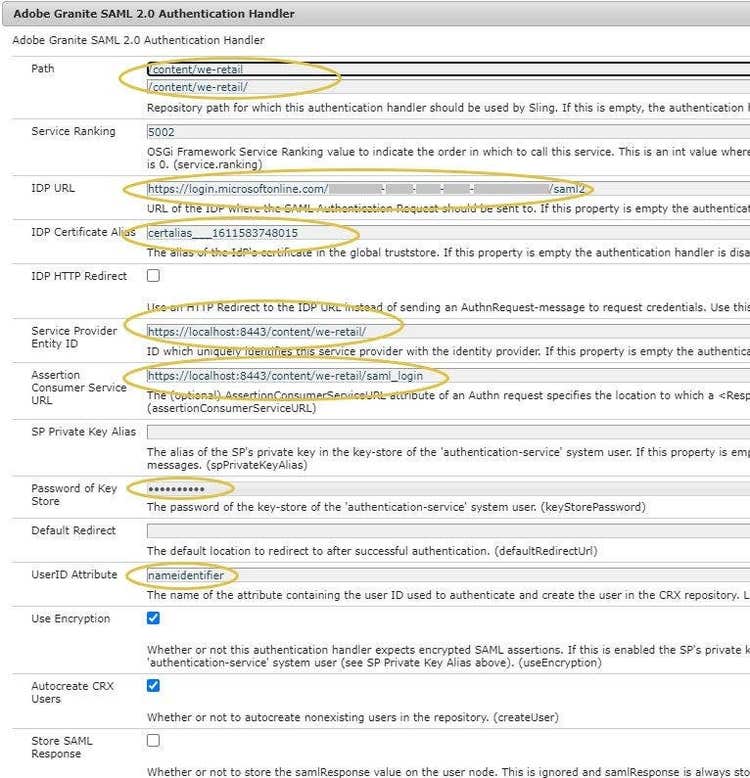Select the IDP Certificate Alias field
Viewport: 750px width, 778px height.
(440, 232)
